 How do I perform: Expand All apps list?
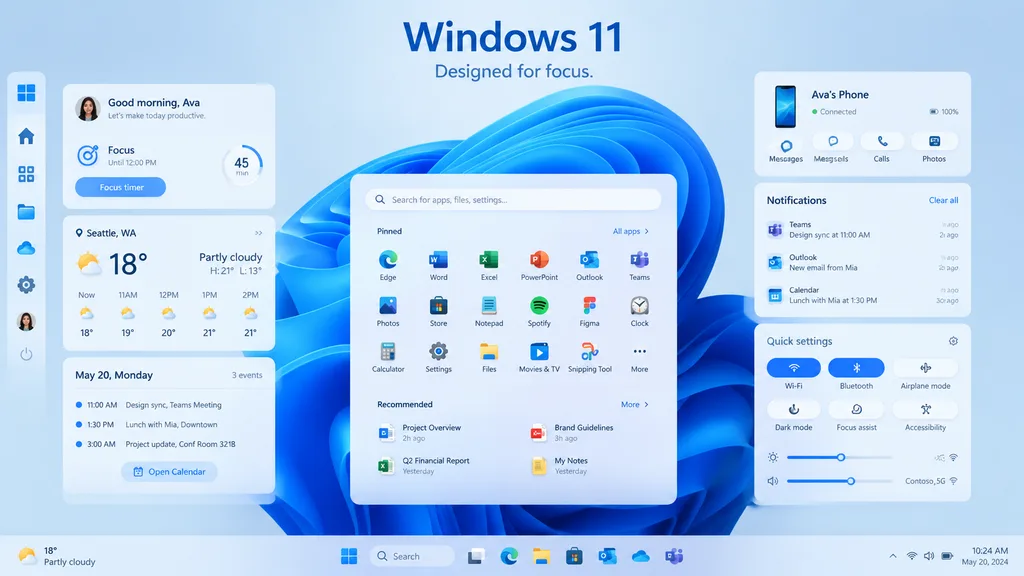coord(630,231)
